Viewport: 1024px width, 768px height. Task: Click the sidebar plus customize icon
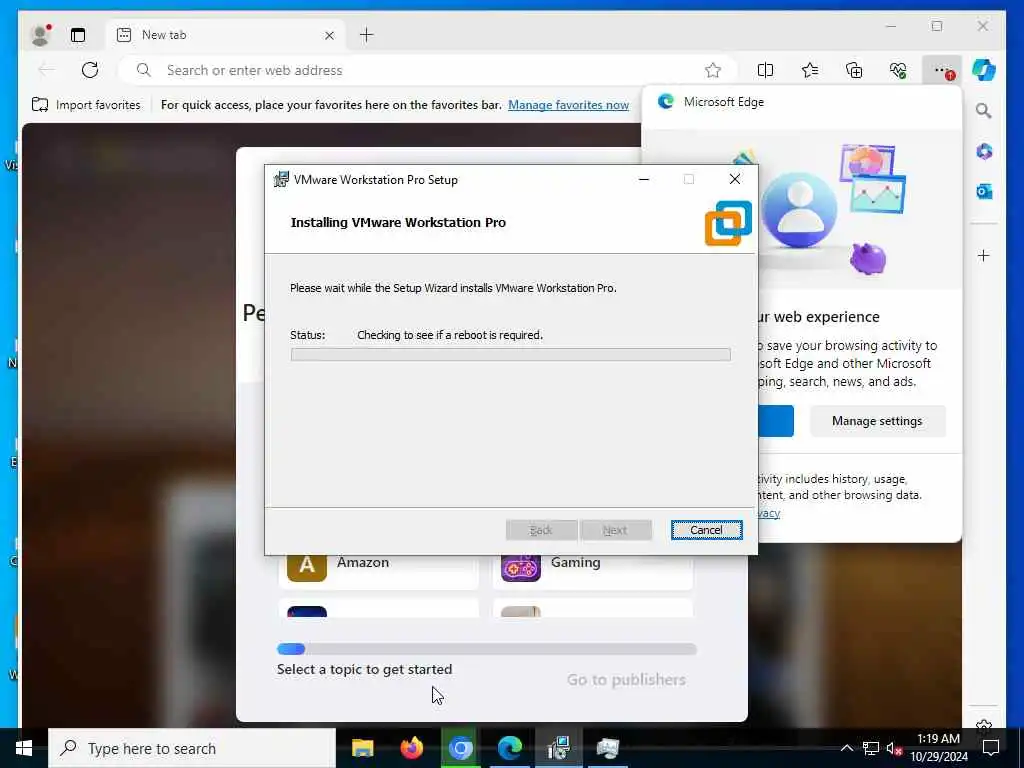click(x=984, y=255)
